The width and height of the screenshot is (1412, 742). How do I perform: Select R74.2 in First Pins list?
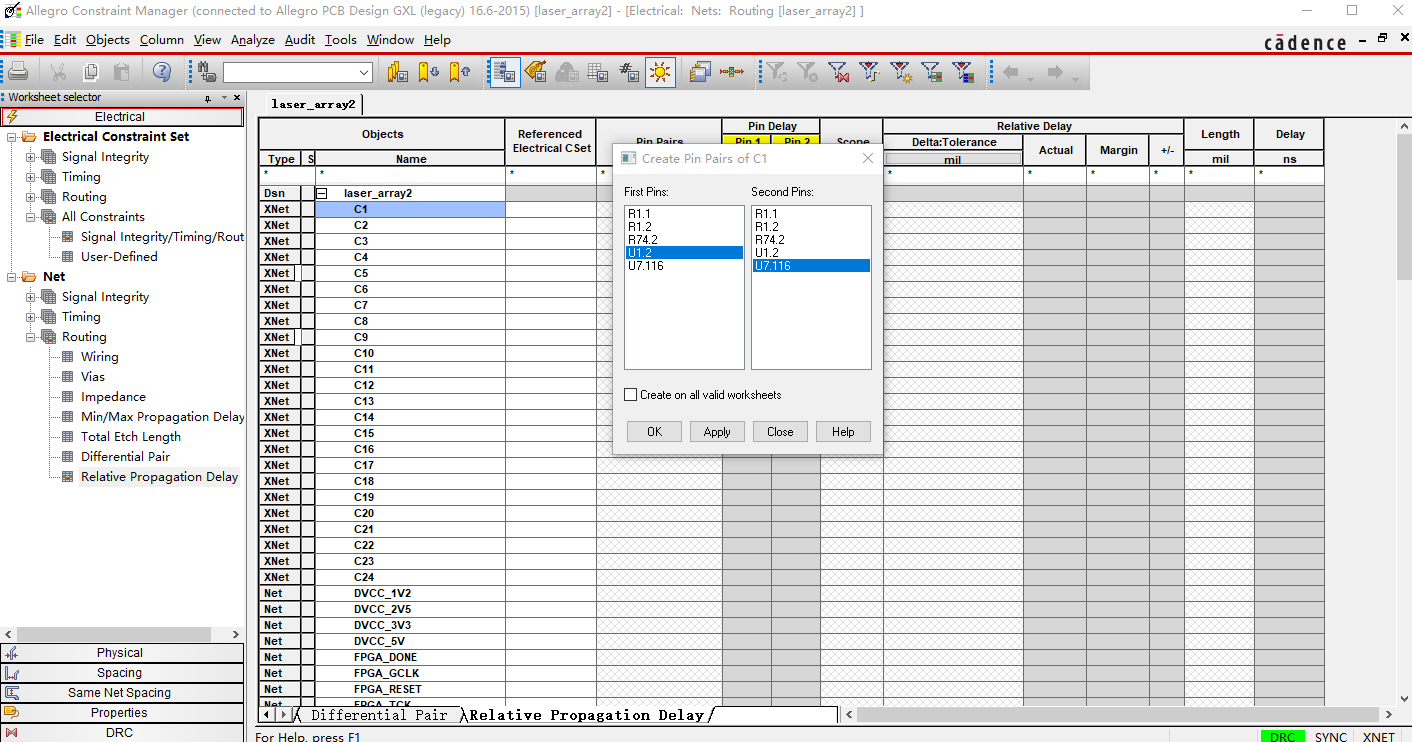[684, 240]
